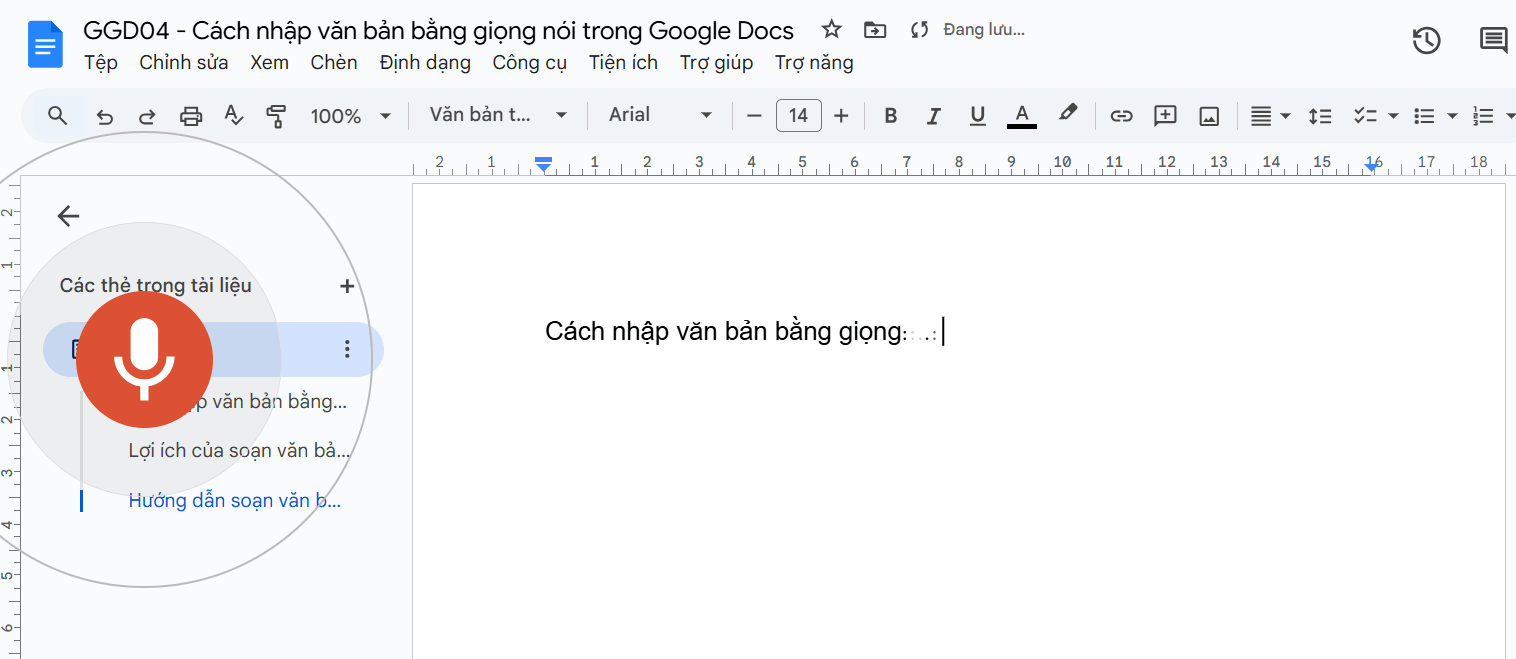
Task: Toggle italic formatting
Action: click(x=933, y=115)
